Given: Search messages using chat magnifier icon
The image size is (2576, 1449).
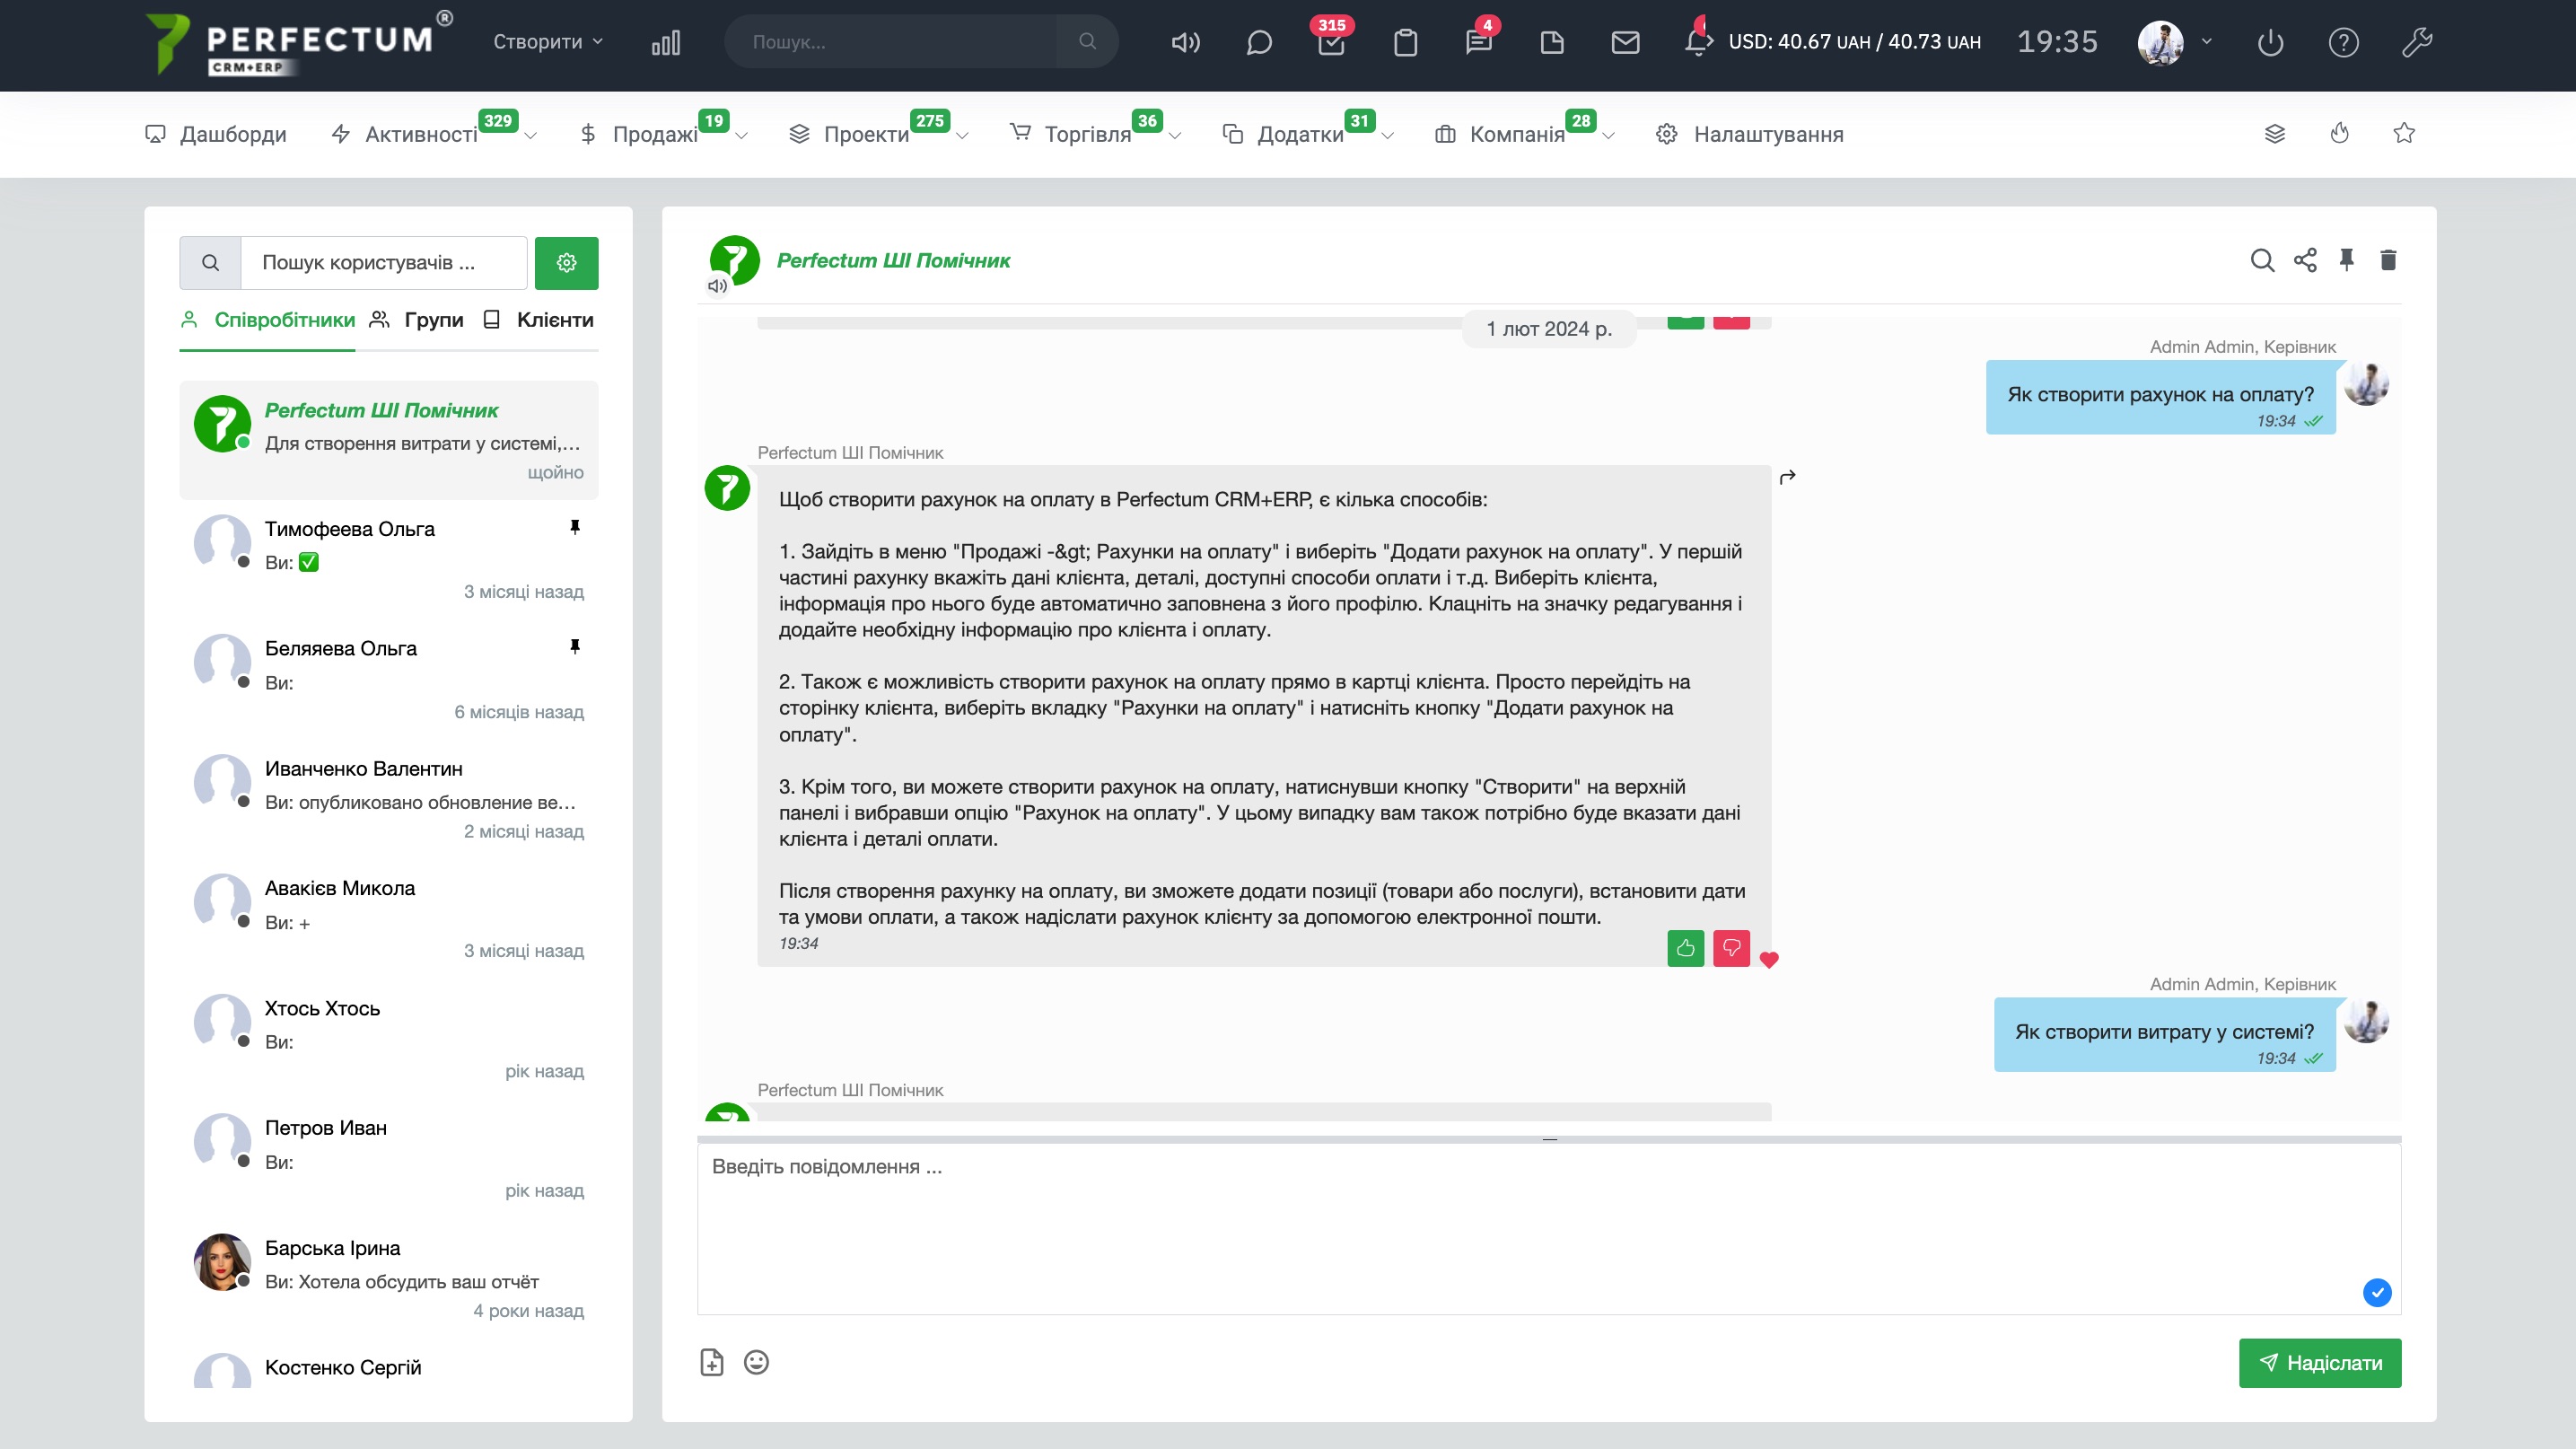Looking at the screenshot, I should [x=2262, y=260].
